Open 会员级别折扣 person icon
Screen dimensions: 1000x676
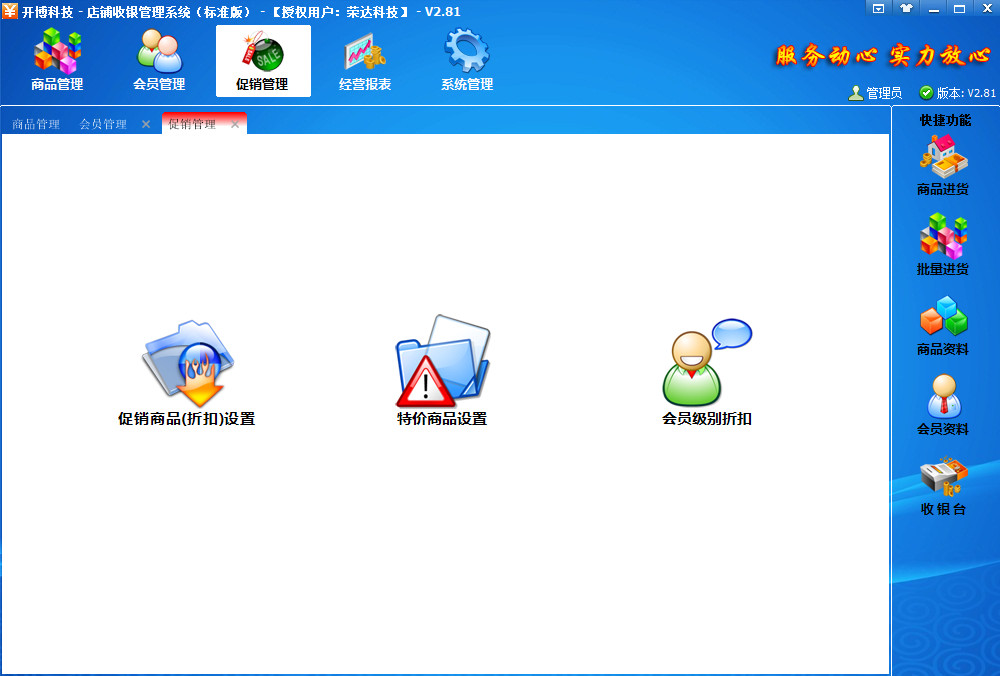coord(707,362)
